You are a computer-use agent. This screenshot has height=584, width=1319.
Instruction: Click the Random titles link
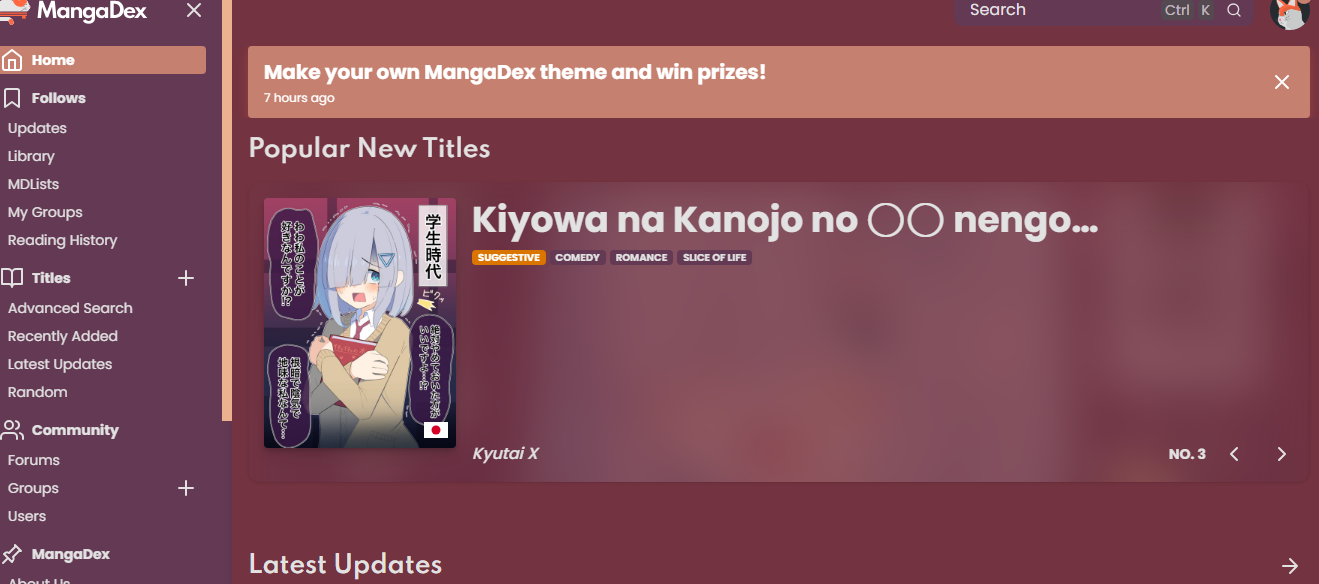coord(37,392)
